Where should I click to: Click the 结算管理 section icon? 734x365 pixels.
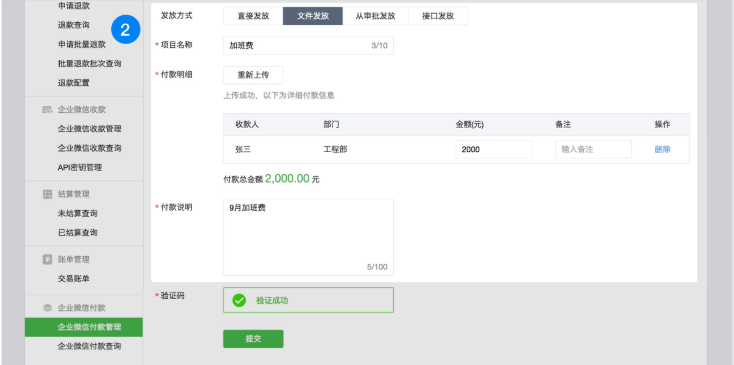click(47, 194)
